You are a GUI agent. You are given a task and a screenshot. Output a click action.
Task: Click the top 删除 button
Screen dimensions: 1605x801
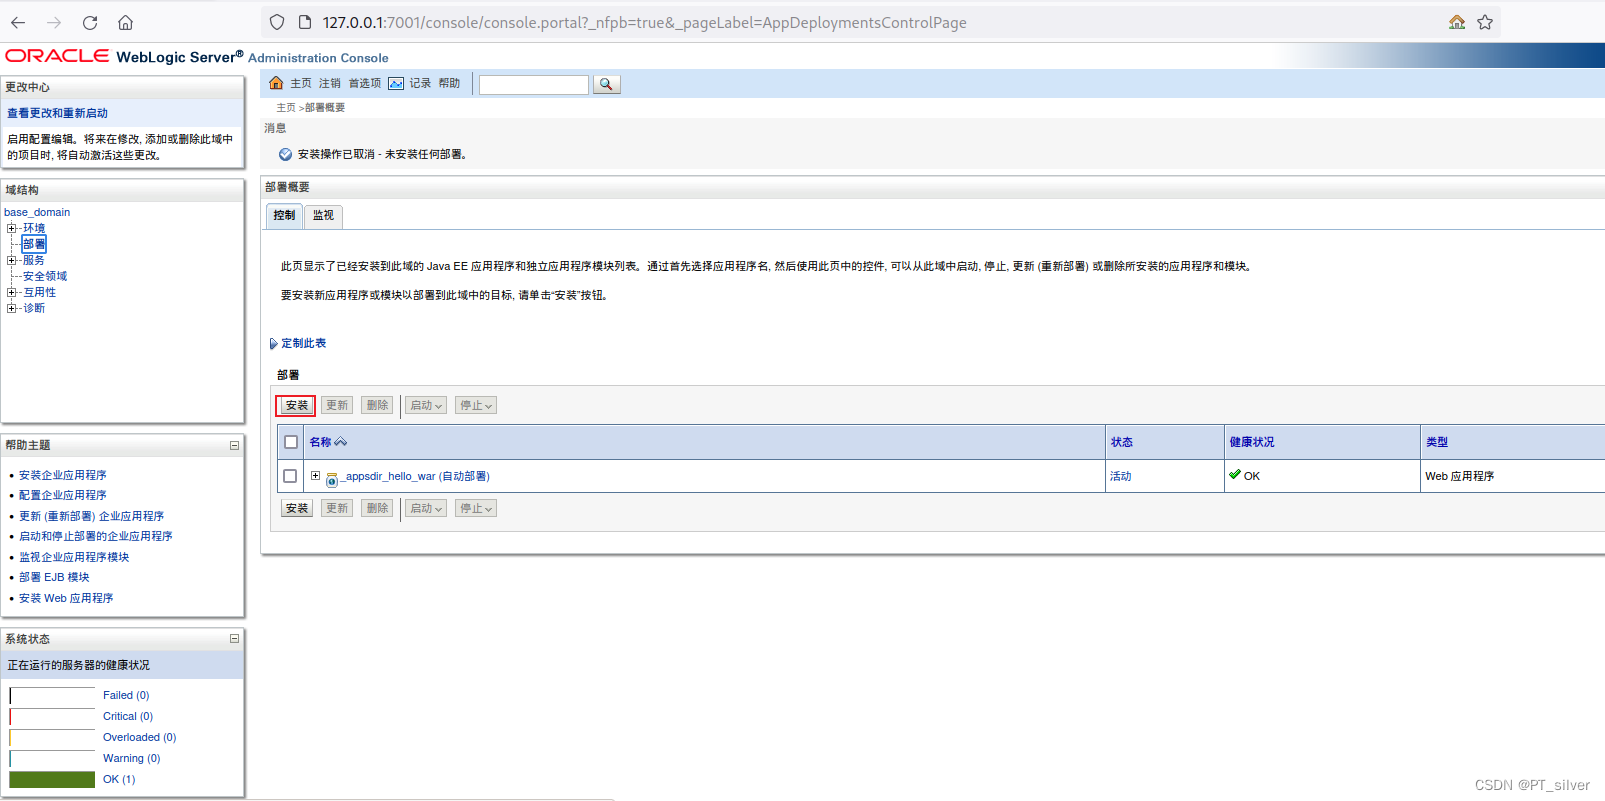point(377,405)
